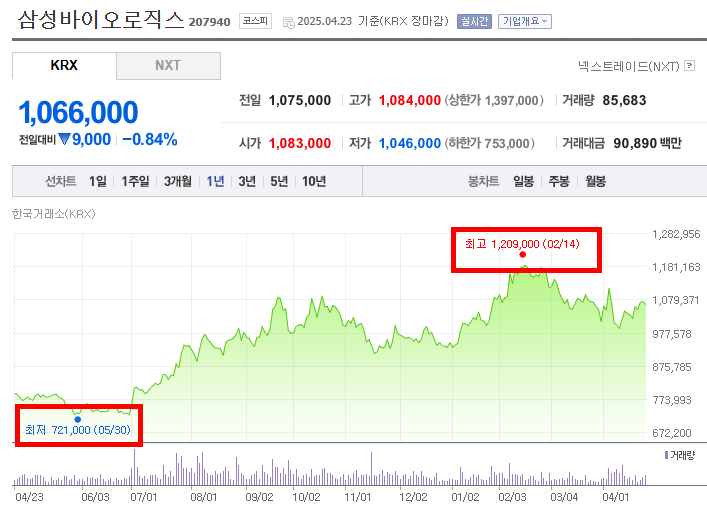Screen dimensions: 707x518
Task: Open the 기업개요 dropdown
Action: 524,21
